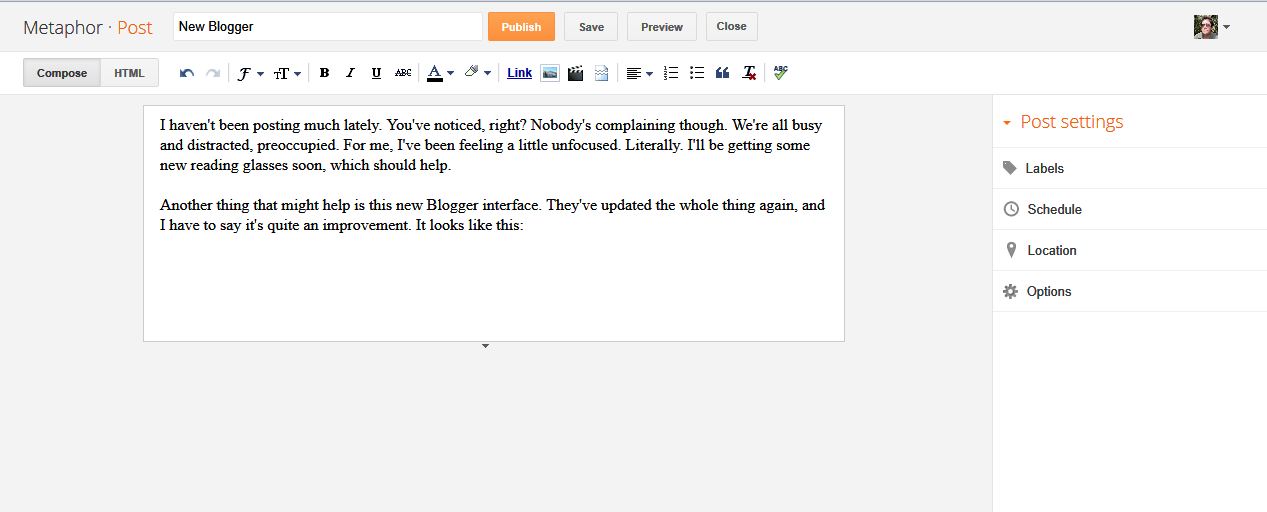Create a numbered list
1267x512 pixels.
[671, 73]
